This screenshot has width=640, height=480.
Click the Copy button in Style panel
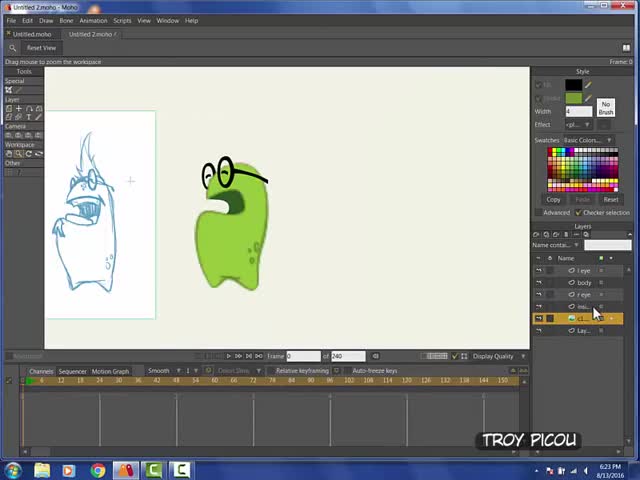(553, 199)
